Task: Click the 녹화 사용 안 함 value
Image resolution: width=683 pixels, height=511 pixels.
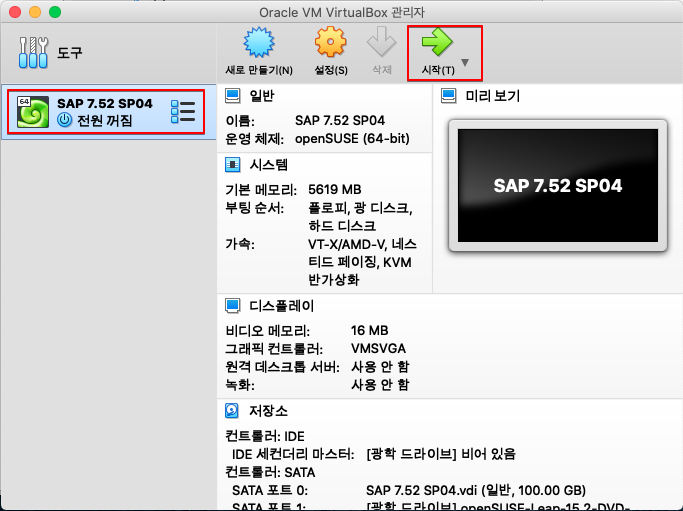Action: point(380,385)
